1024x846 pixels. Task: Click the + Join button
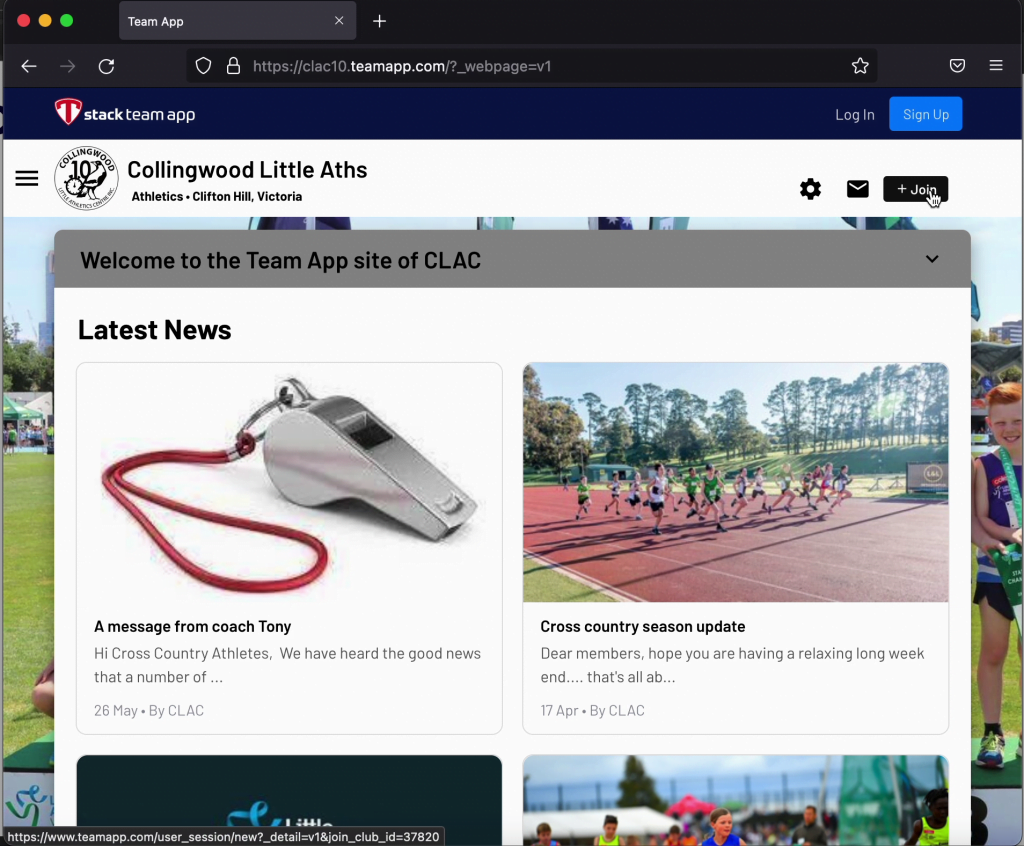pos(915,189)
